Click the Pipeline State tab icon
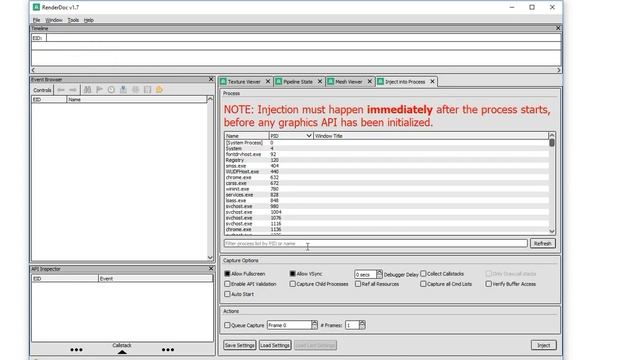 tap(278, 82)
